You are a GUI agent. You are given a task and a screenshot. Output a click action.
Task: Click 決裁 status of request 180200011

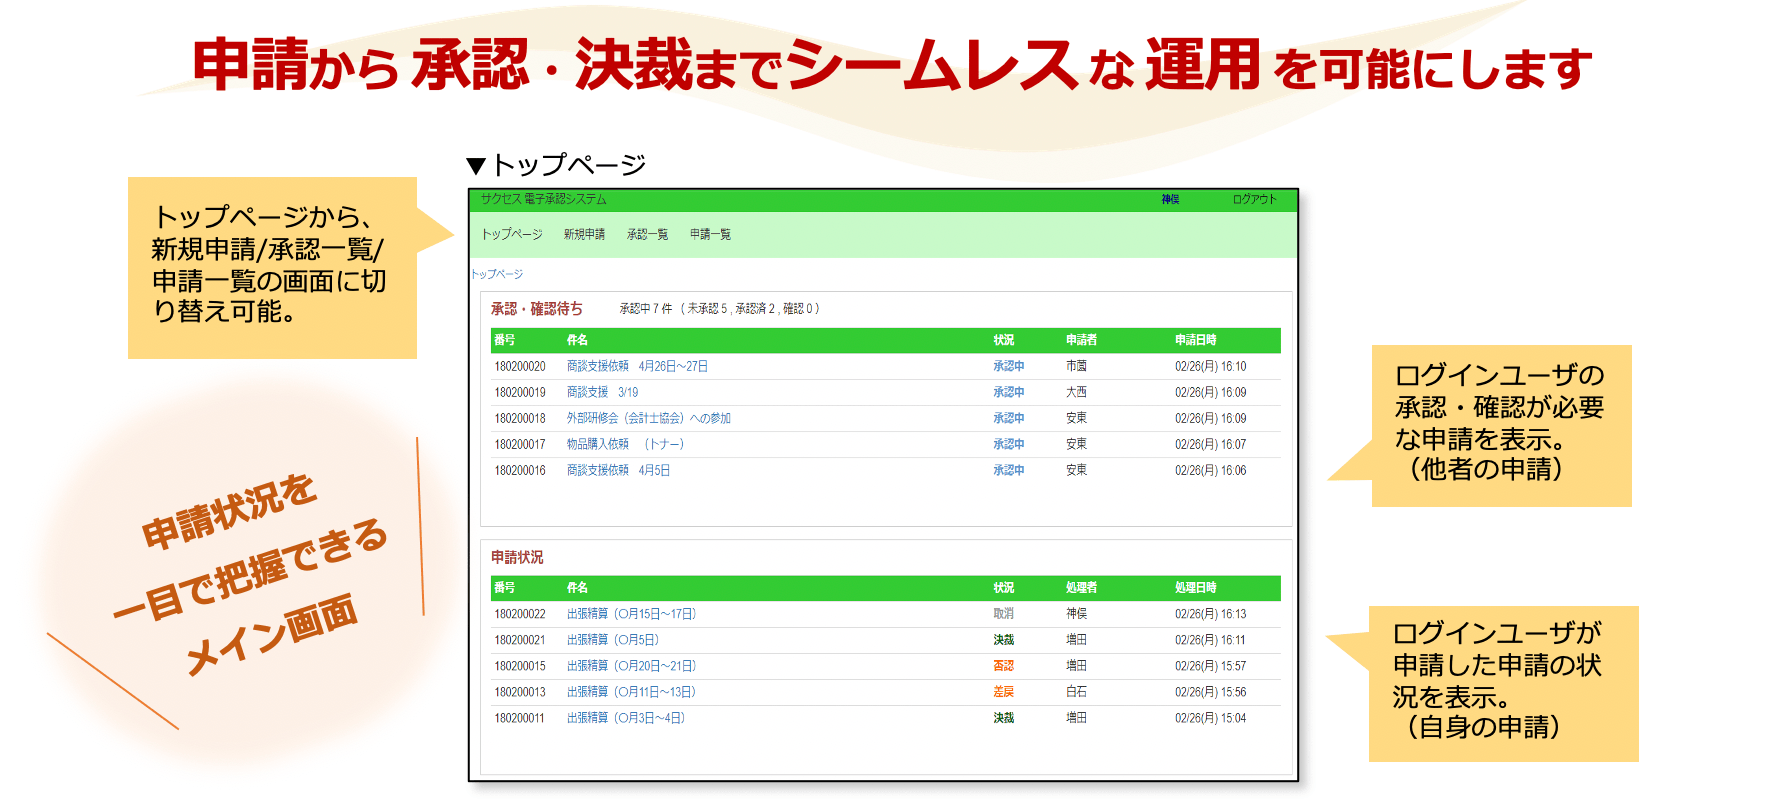[x=1003, y=718]
